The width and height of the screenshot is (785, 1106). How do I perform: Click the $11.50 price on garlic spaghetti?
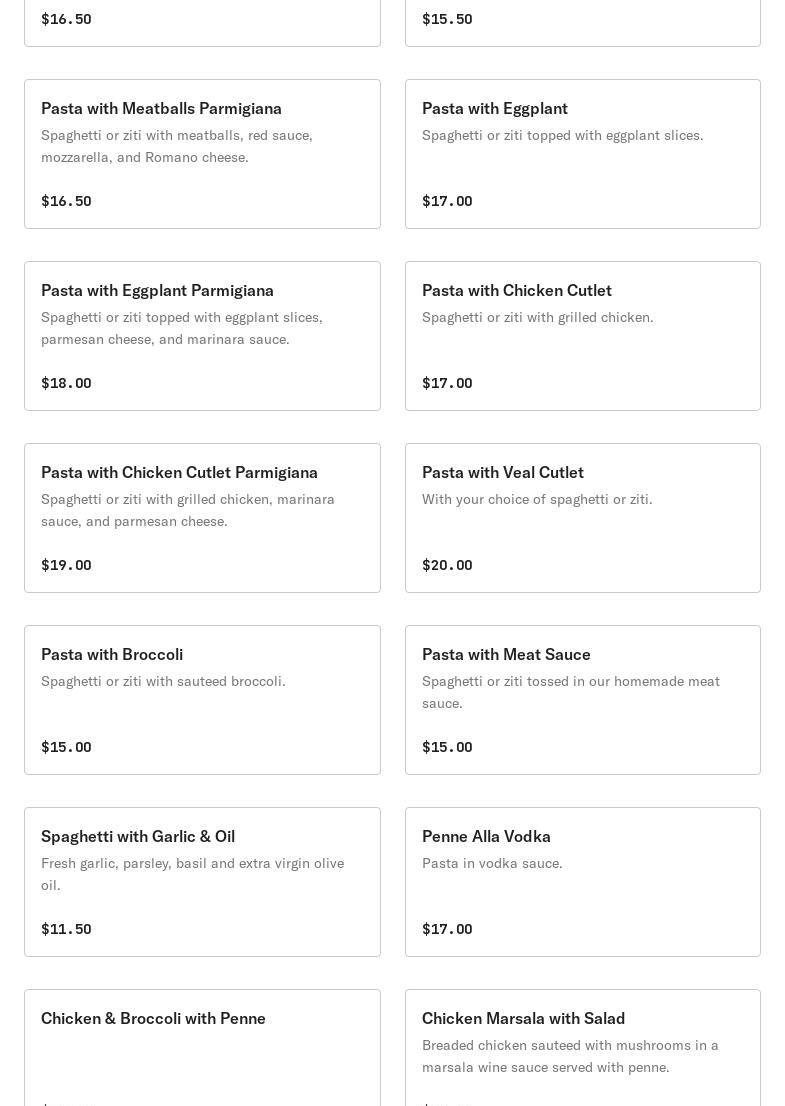[x=66, y=929]
